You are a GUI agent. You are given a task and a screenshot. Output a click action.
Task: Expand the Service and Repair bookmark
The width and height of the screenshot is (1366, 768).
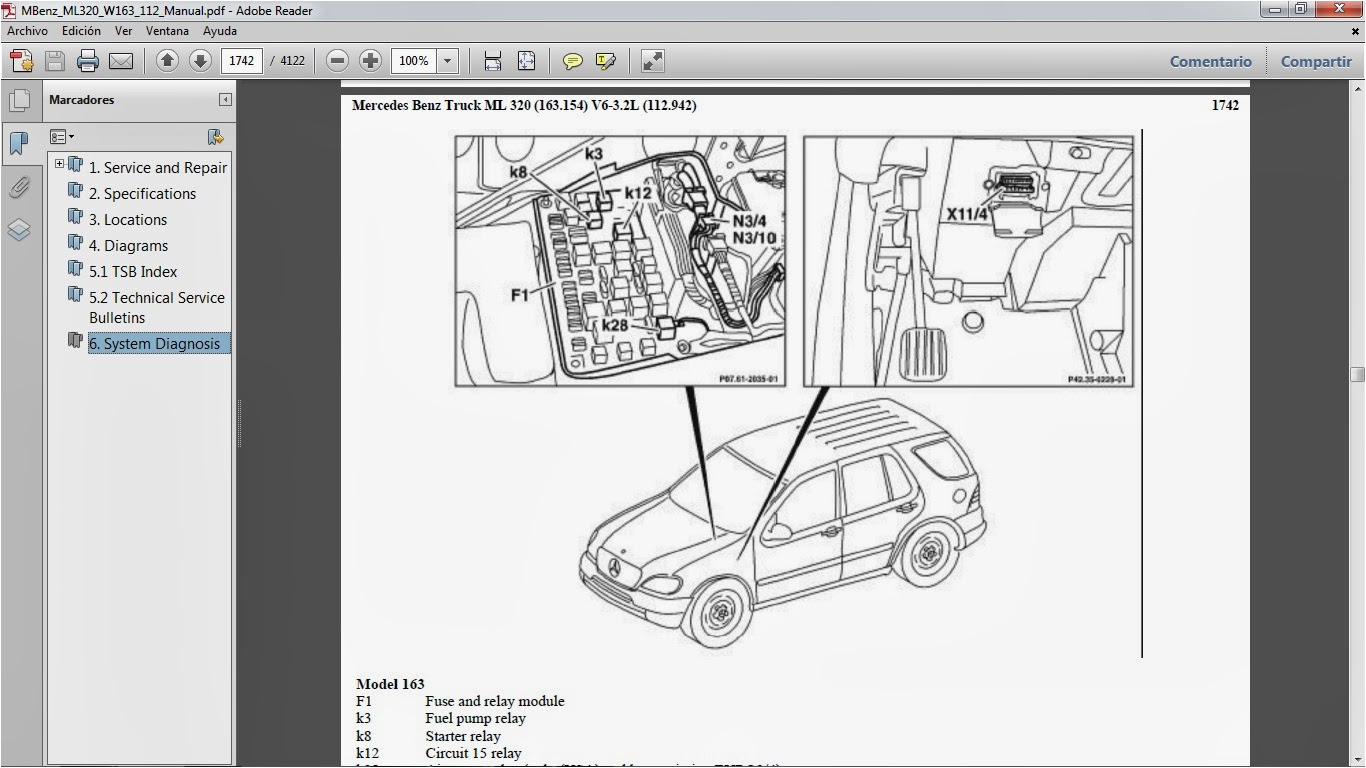click(x=60, y=164)
